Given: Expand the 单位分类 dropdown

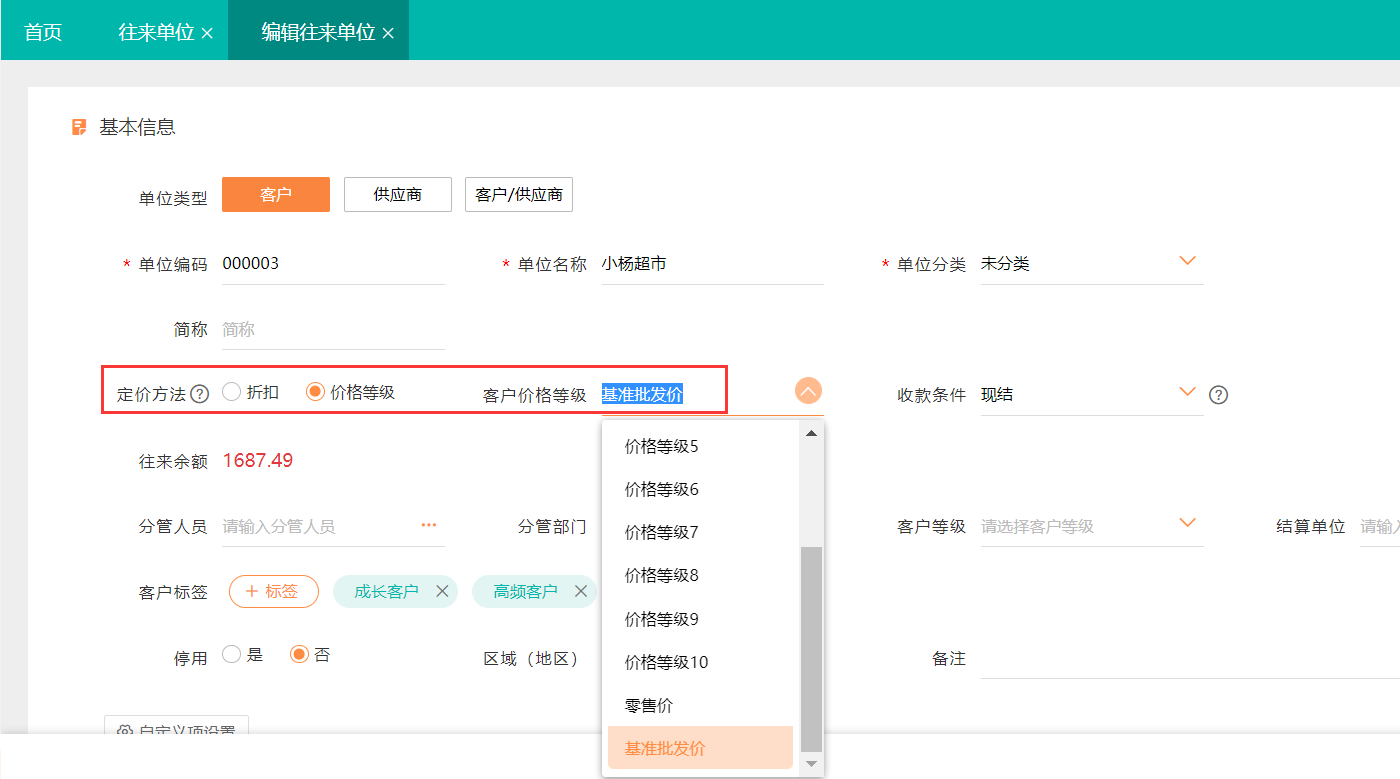Looking at the screenshot, I should [x=1188, y=261].
